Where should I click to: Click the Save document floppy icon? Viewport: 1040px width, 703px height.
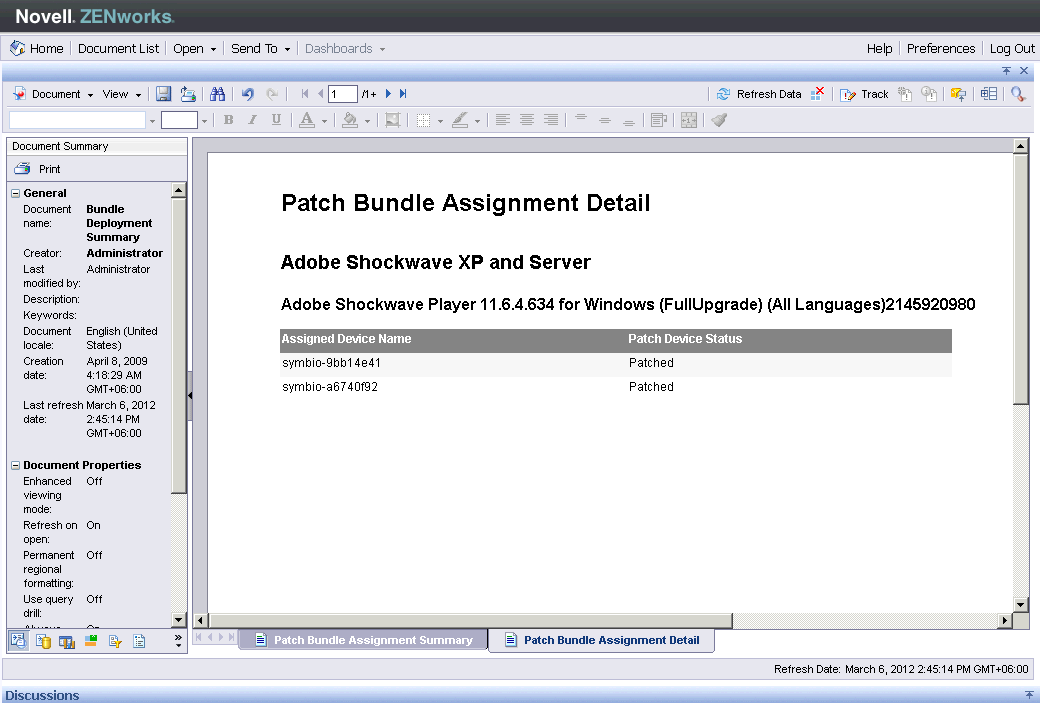(x=163, y=94)
